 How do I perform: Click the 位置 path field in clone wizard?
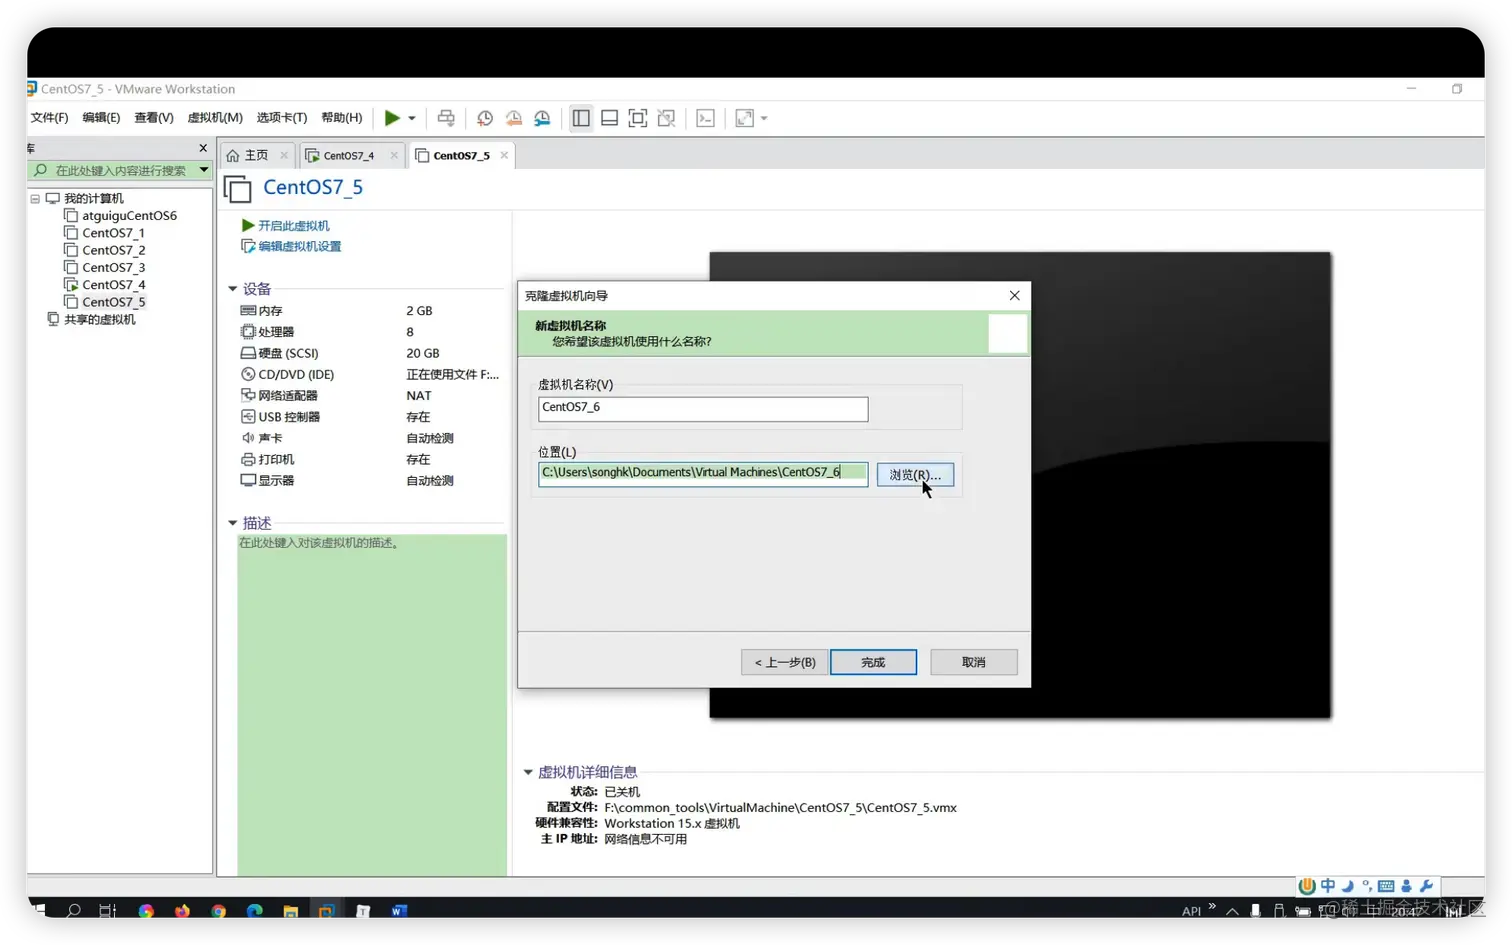coord(703,474)
